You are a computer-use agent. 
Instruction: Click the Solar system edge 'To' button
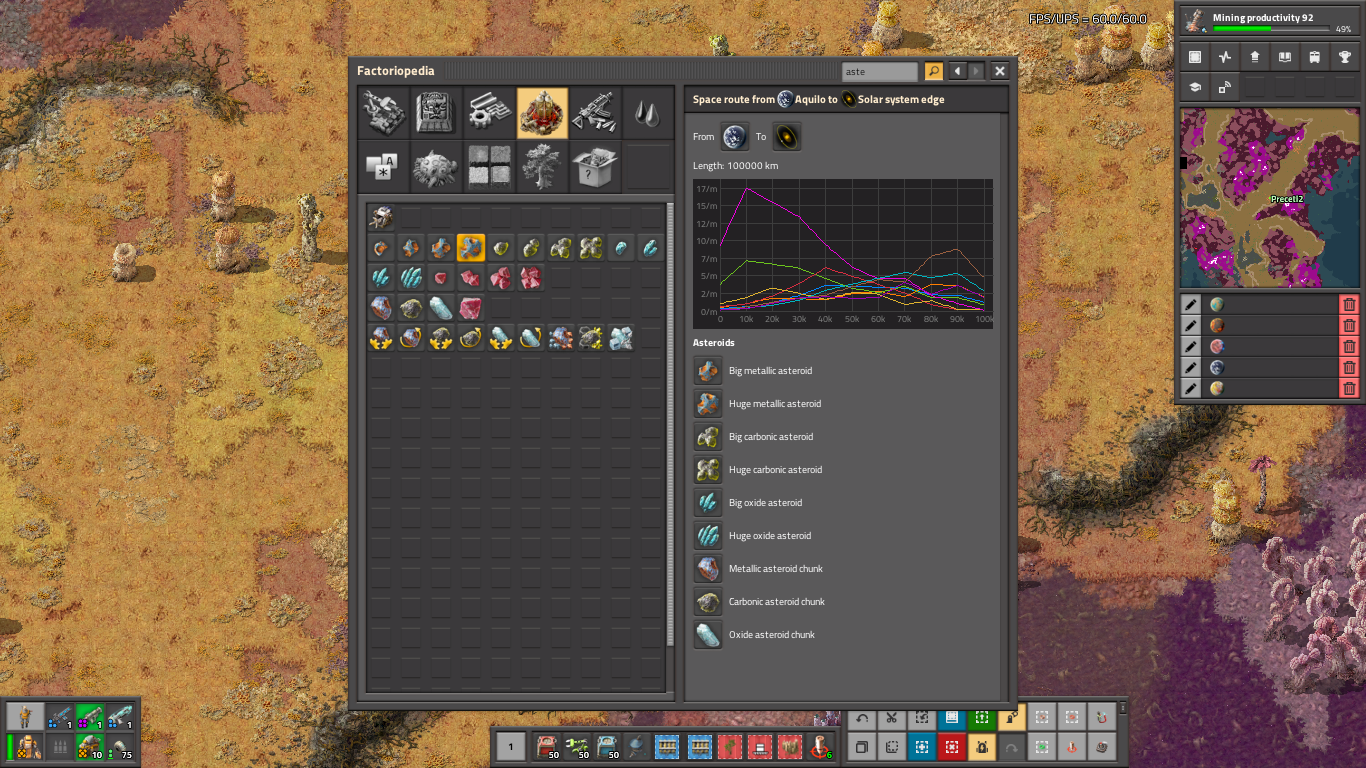tap(787, 137)
